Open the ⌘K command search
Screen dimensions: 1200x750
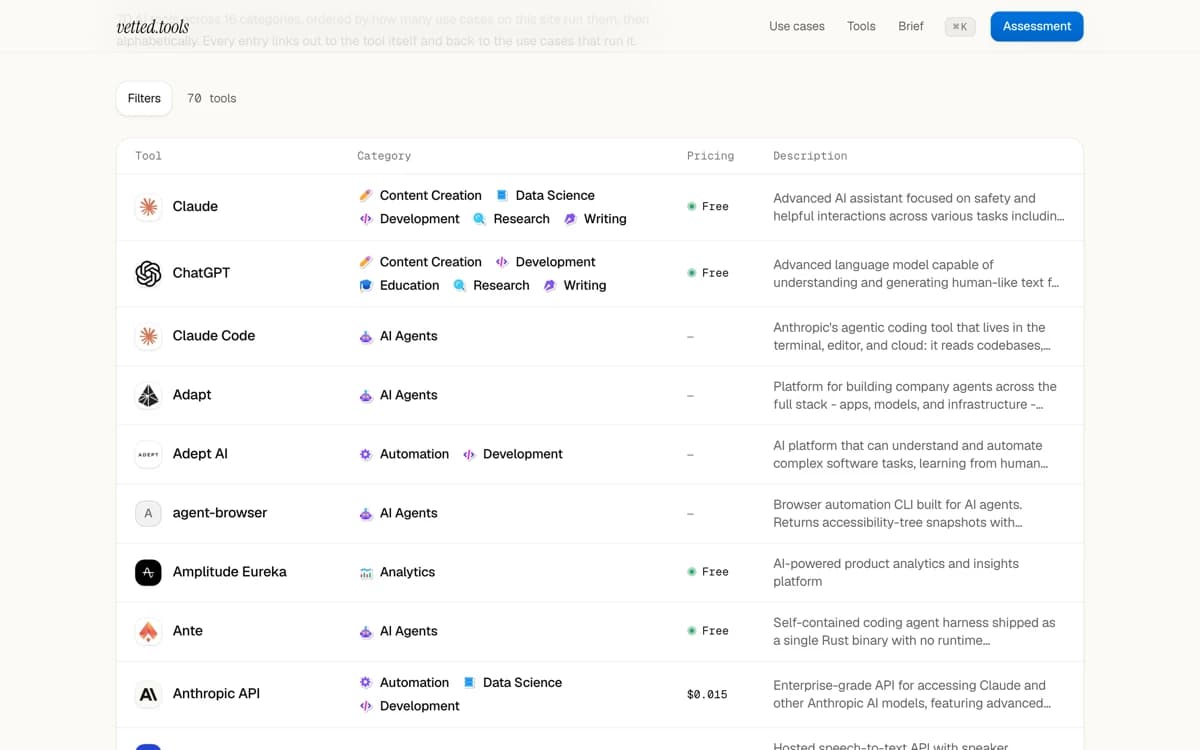tap(960, 27)
